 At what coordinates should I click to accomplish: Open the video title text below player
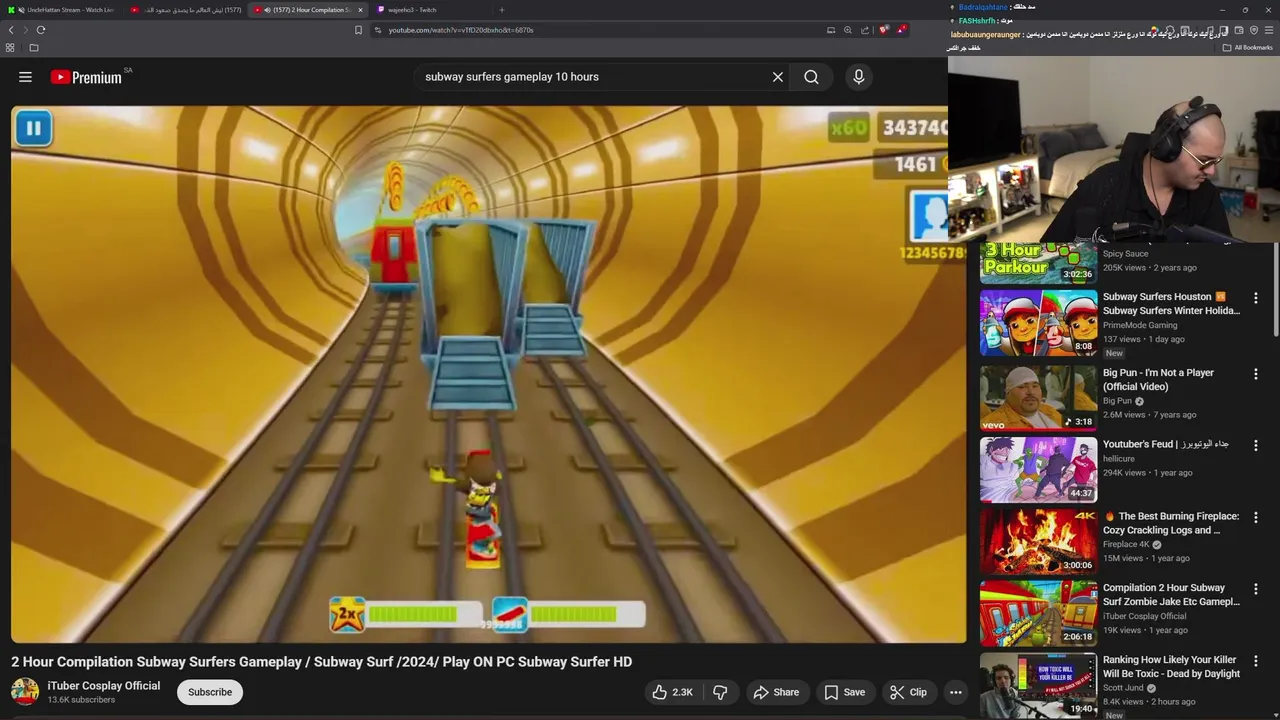tap(321, 662)
